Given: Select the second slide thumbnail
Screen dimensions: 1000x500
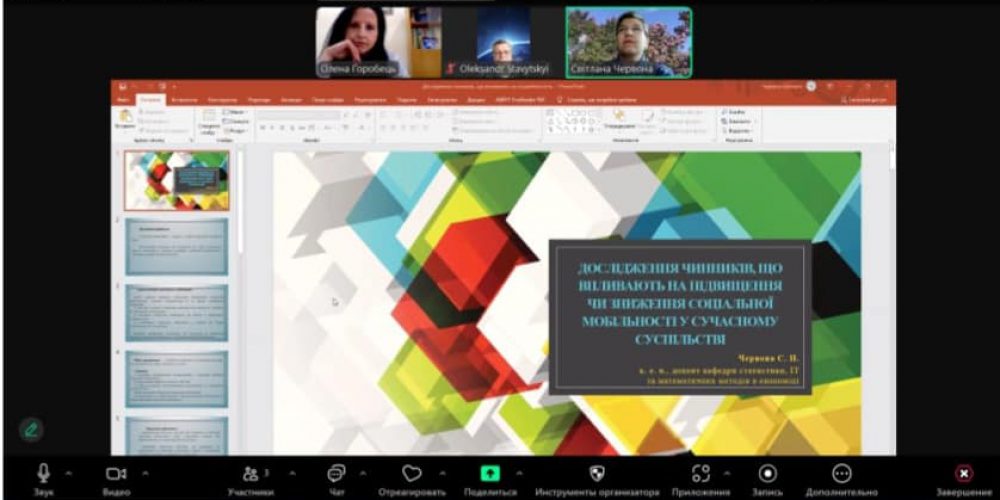Looking at the screenshot, I should 176,246.
